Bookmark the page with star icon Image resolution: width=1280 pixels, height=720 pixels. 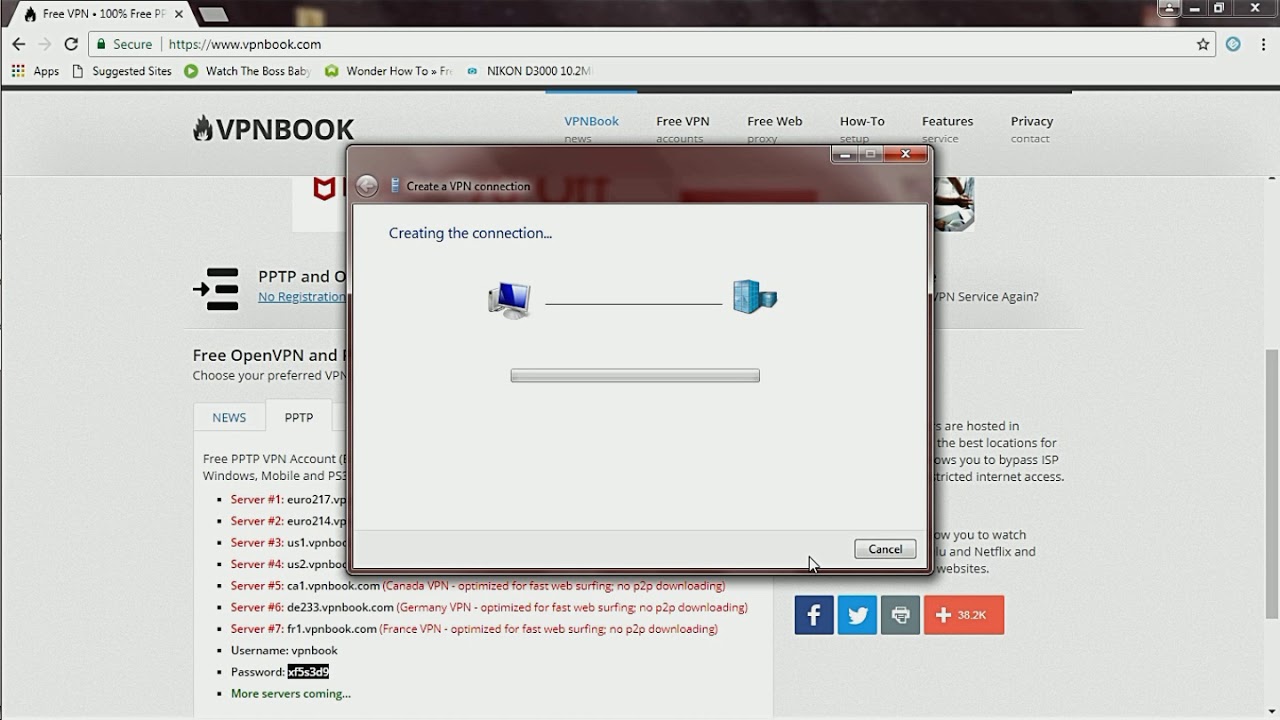click(1203, 44)
